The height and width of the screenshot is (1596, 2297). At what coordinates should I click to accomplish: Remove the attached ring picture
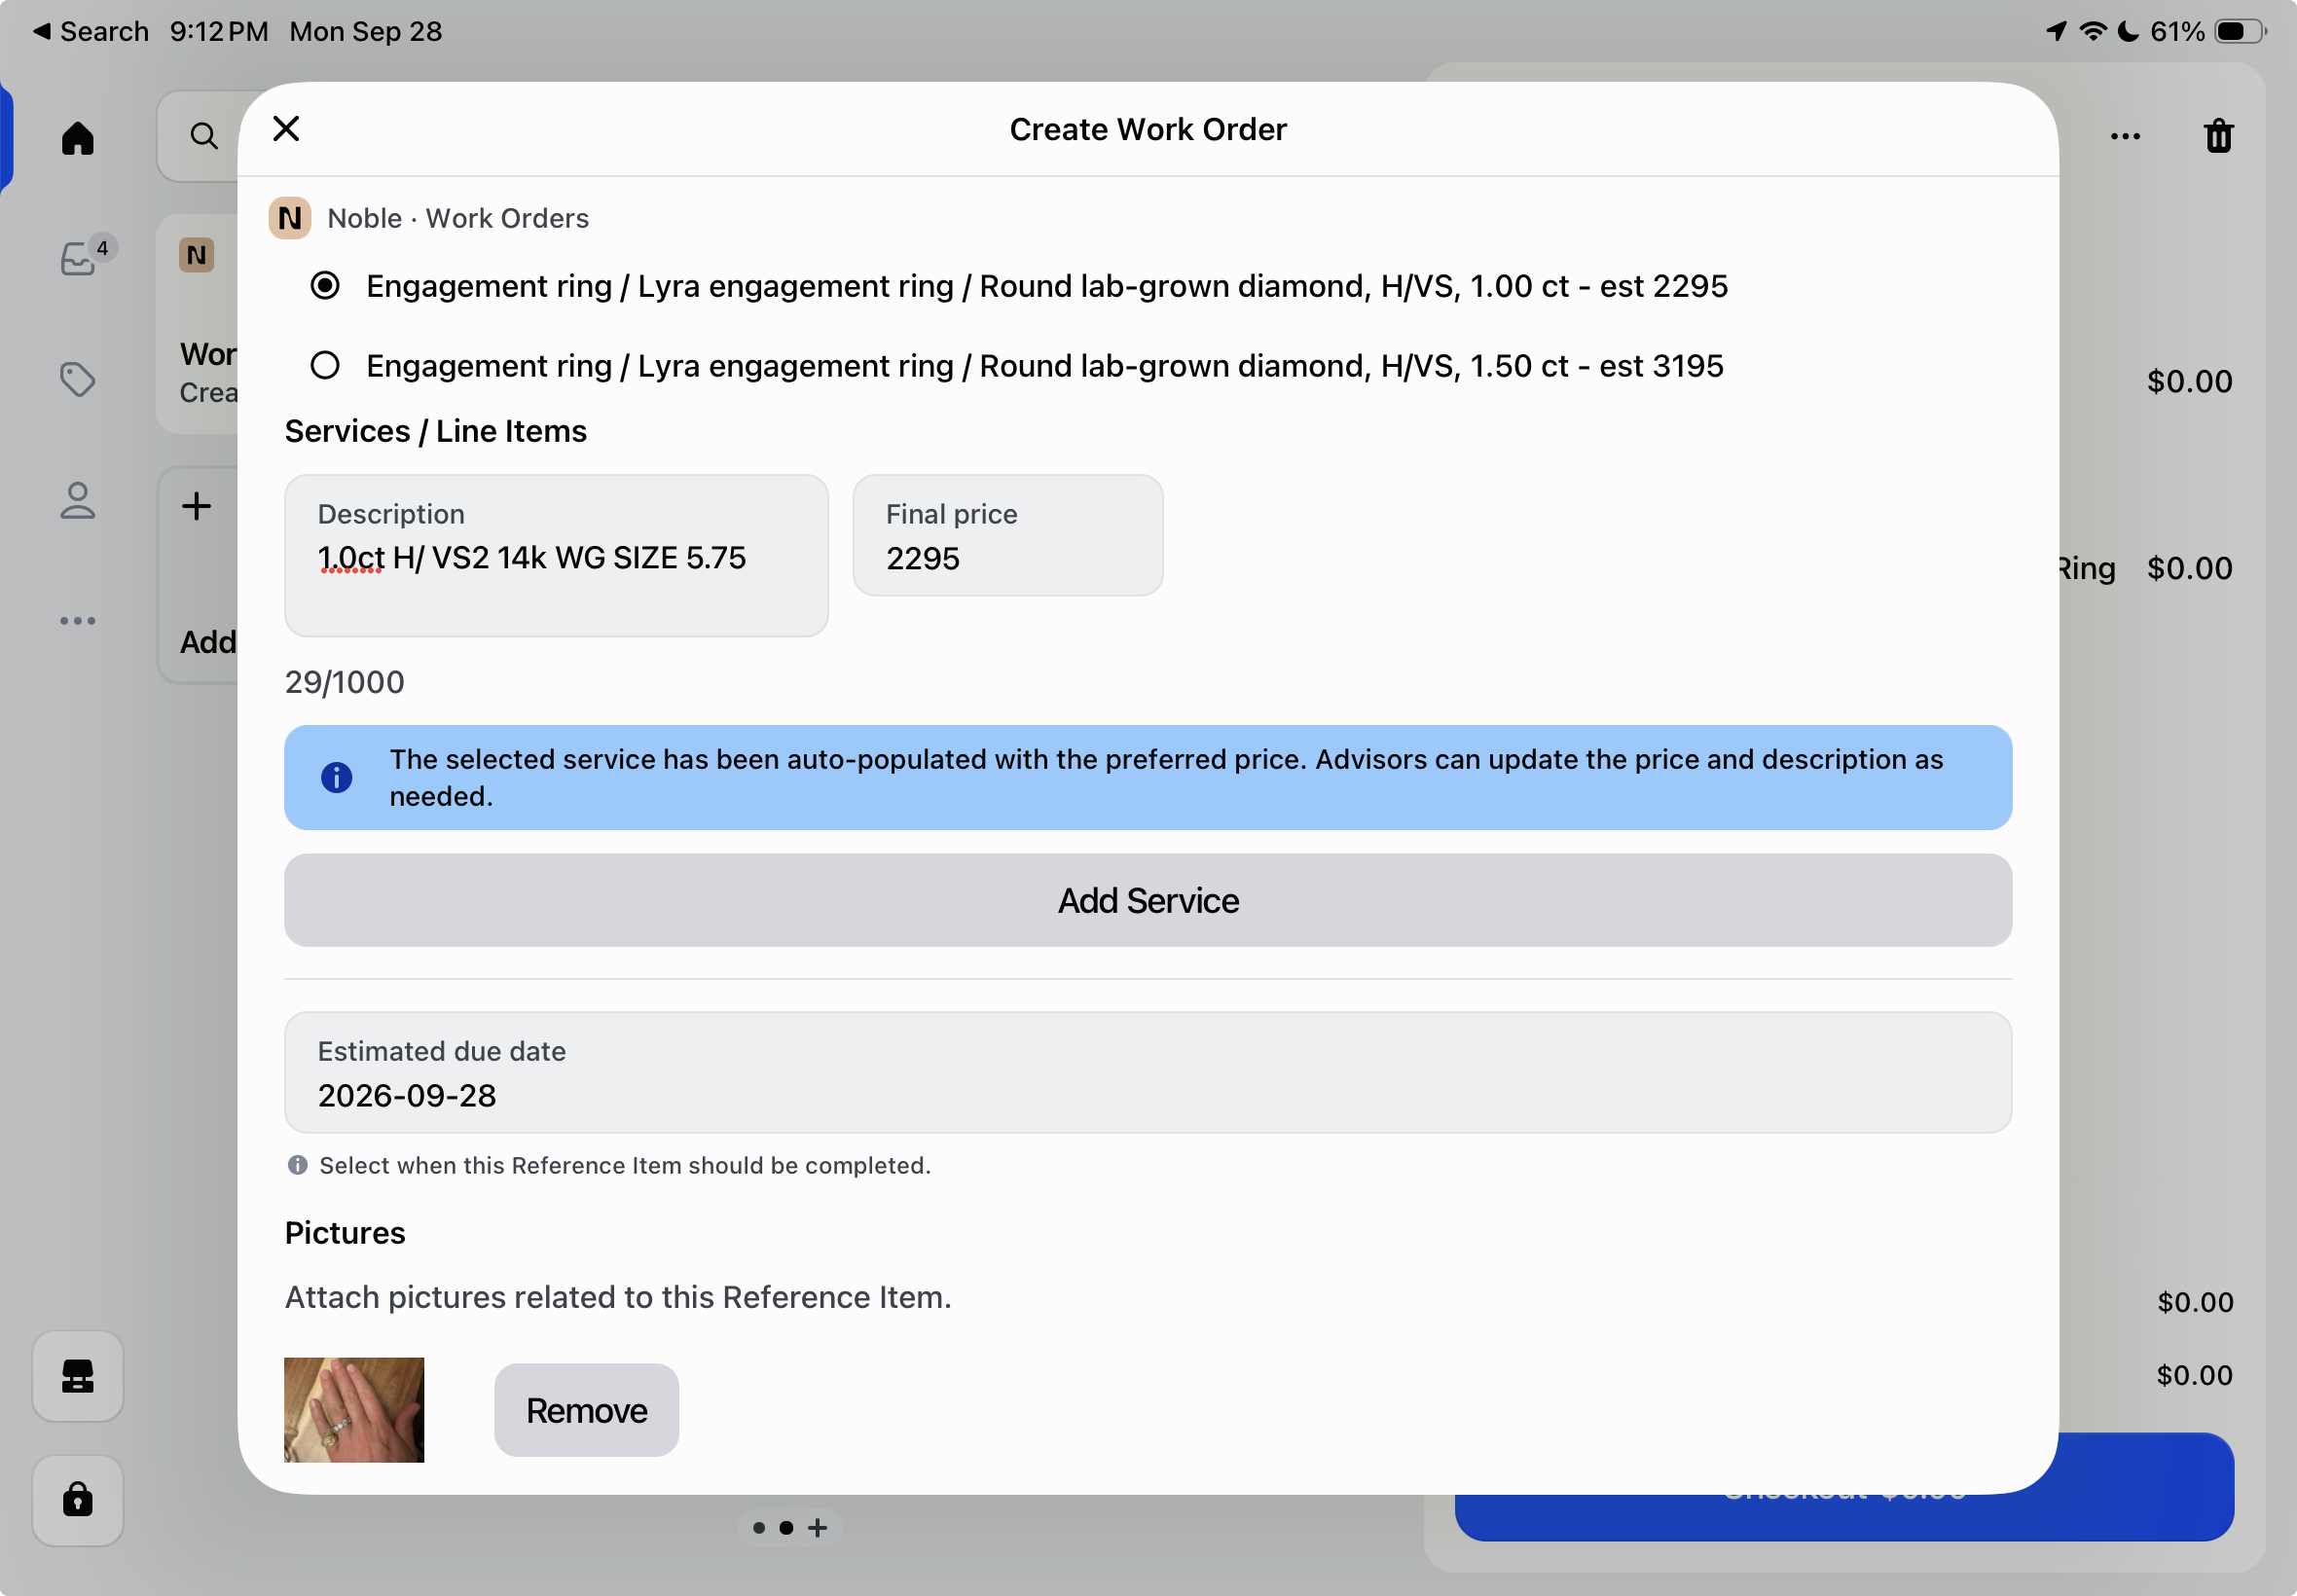(x=586, y=1411)
